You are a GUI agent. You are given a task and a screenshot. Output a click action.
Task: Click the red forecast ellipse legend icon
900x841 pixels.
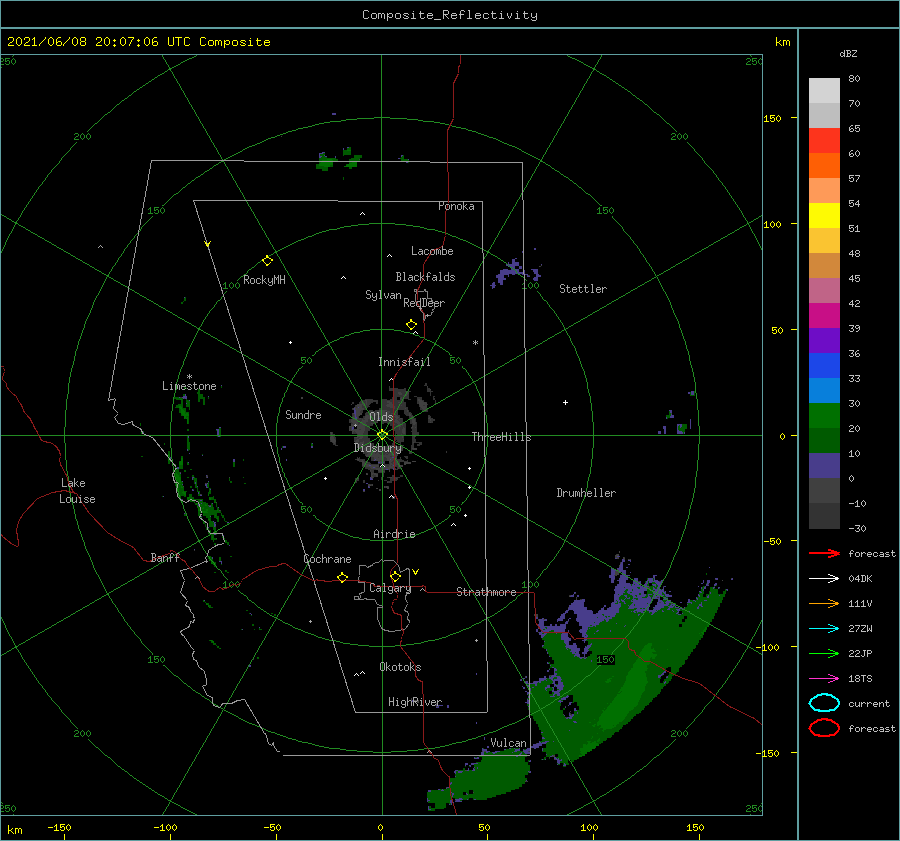point(824,728)
